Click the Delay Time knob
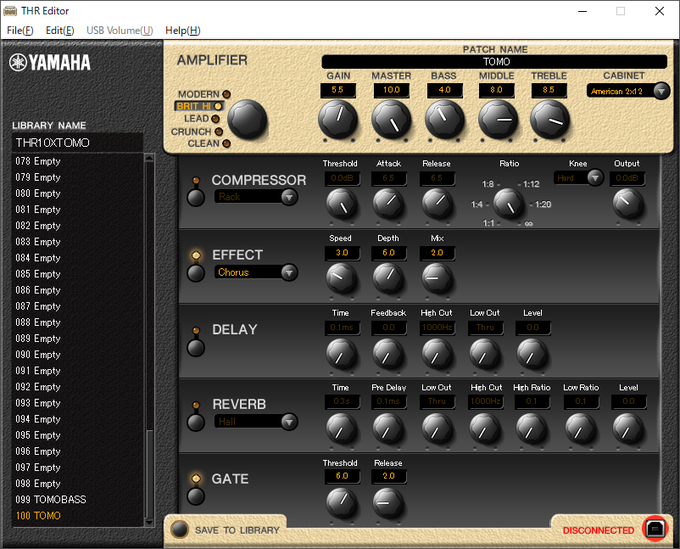 click(x=341, y=353)
